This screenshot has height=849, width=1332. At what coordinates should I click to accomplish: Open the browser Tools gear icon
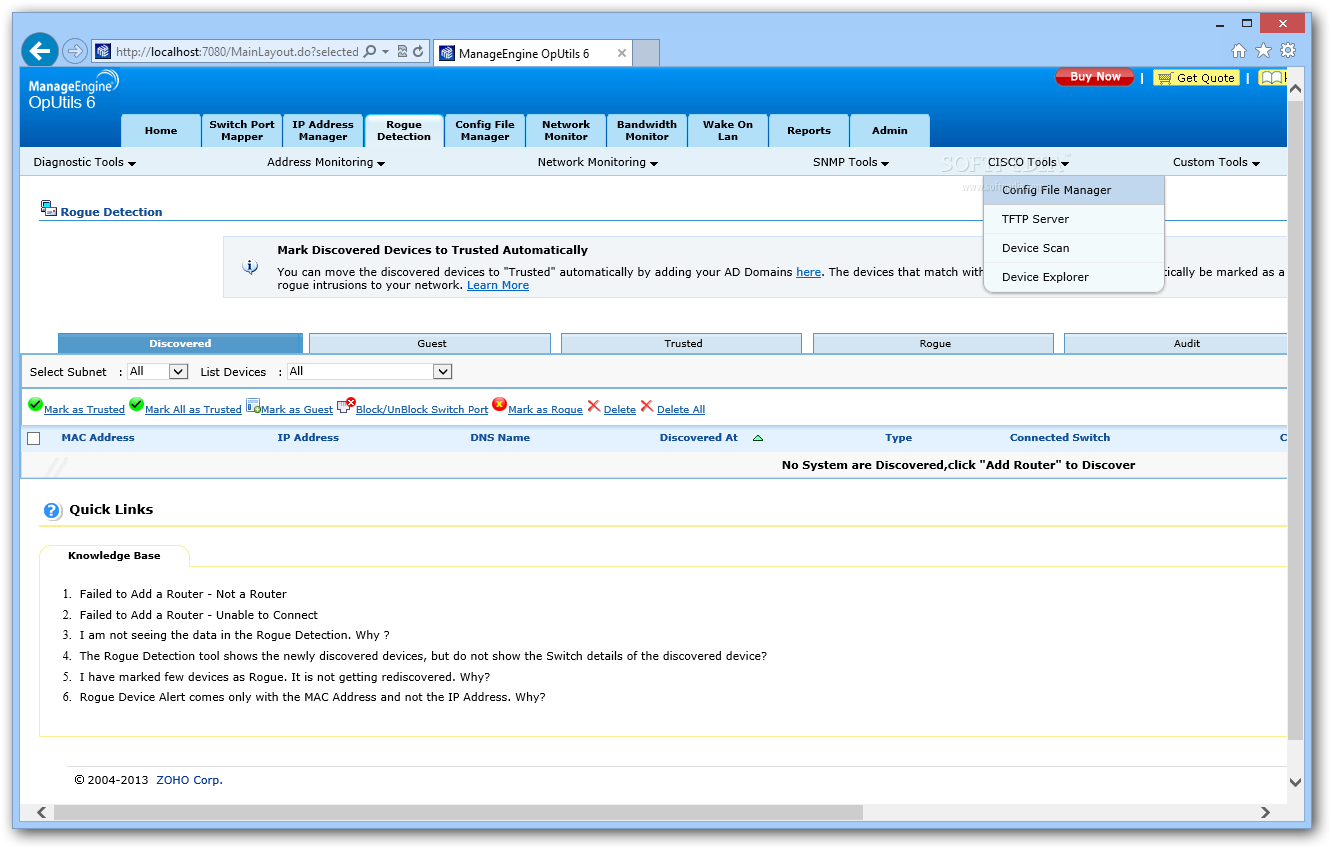1288,51
